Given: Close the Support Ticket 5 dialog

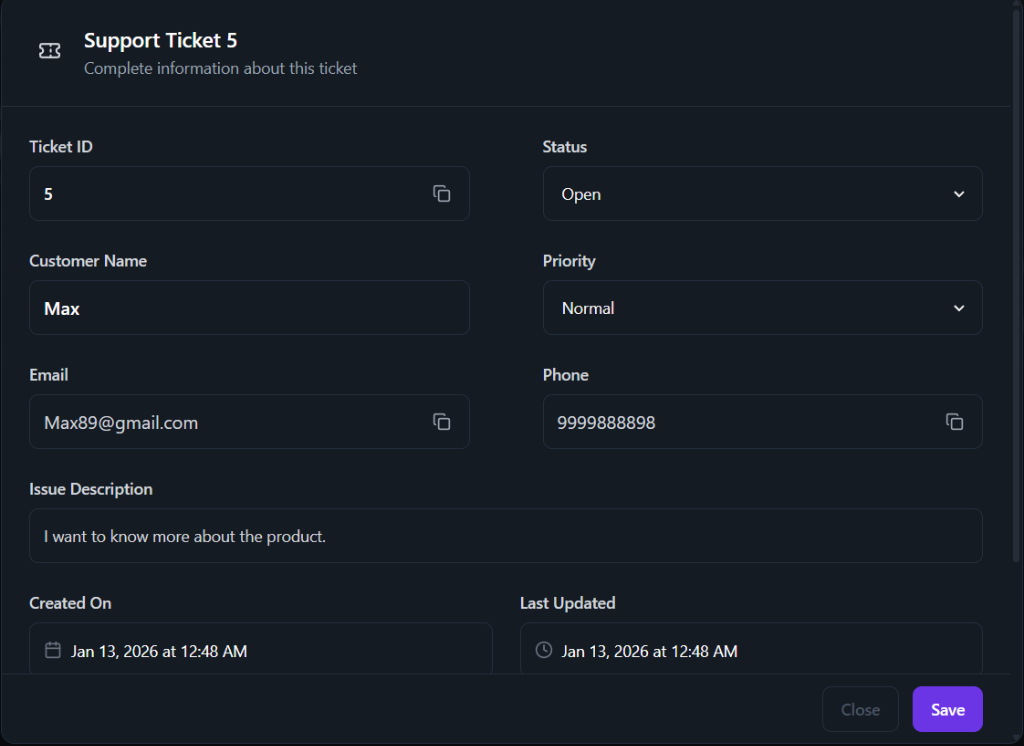Looking at the screenshot, I should [x=860, y=709].
